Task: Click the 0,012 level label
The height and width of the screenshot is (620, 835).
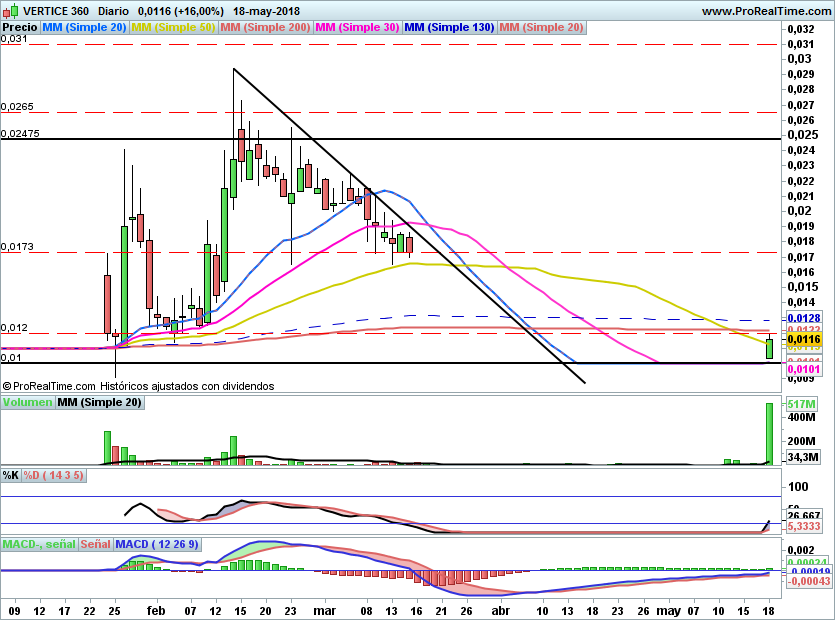Action: [14, 328]
